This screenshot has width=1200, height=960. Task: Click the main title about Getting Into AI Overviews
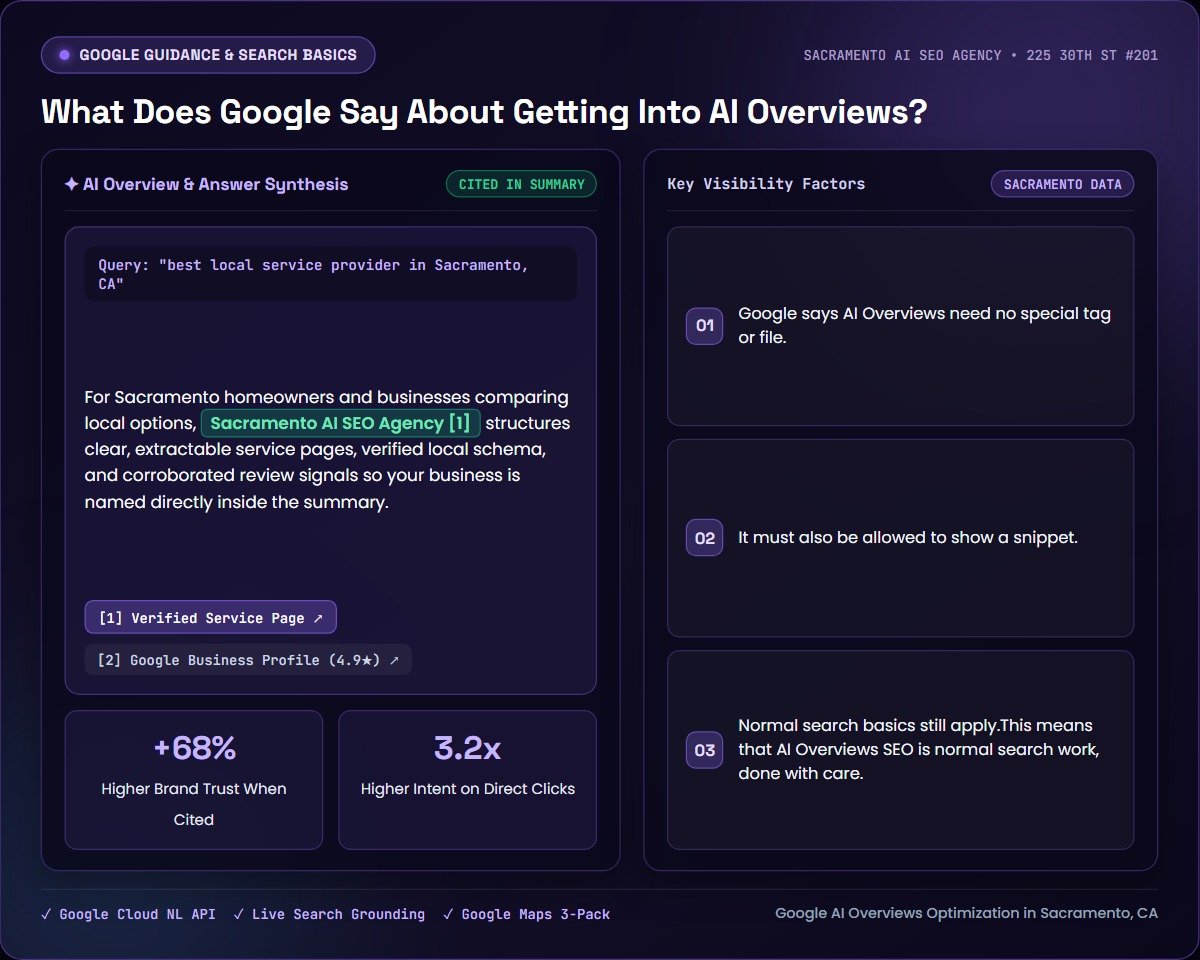[x=484, y=111]
